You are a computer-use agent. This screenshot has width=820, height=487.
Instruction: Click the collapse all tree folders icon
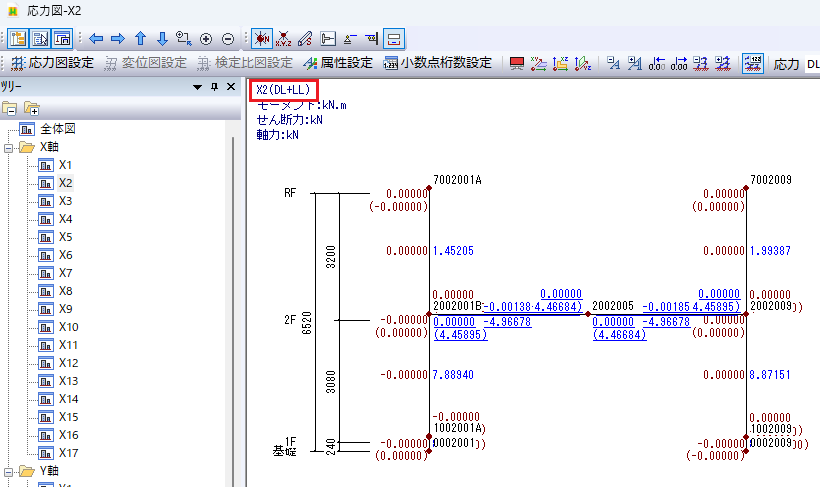[x=10, y=108]
